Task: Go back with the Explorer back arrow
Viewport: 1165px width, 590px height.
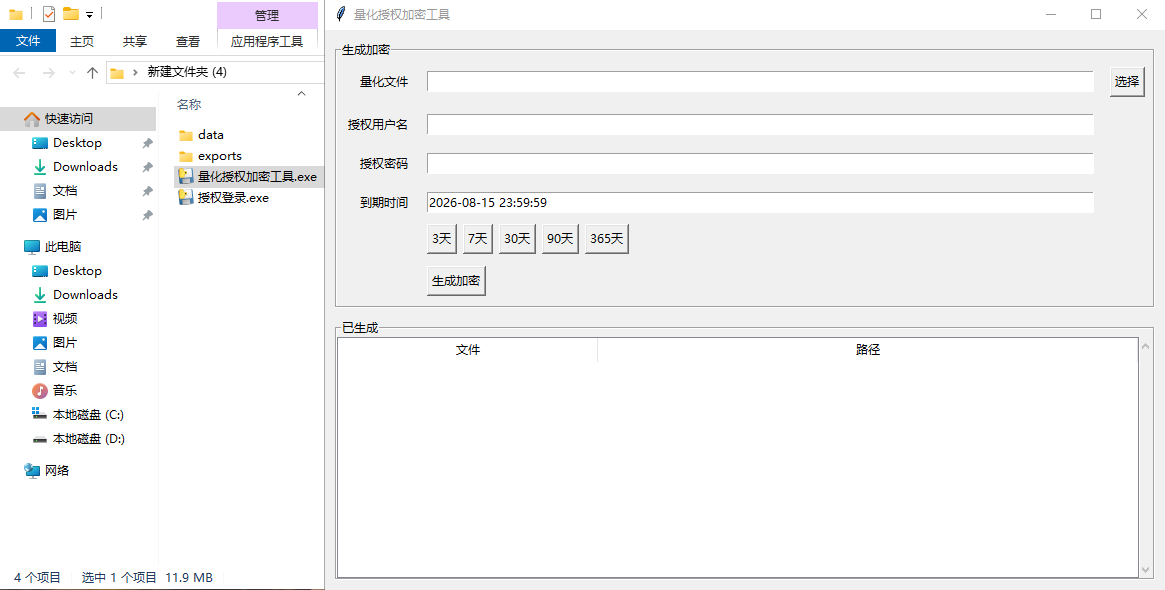Action: [x=19, y=72]
